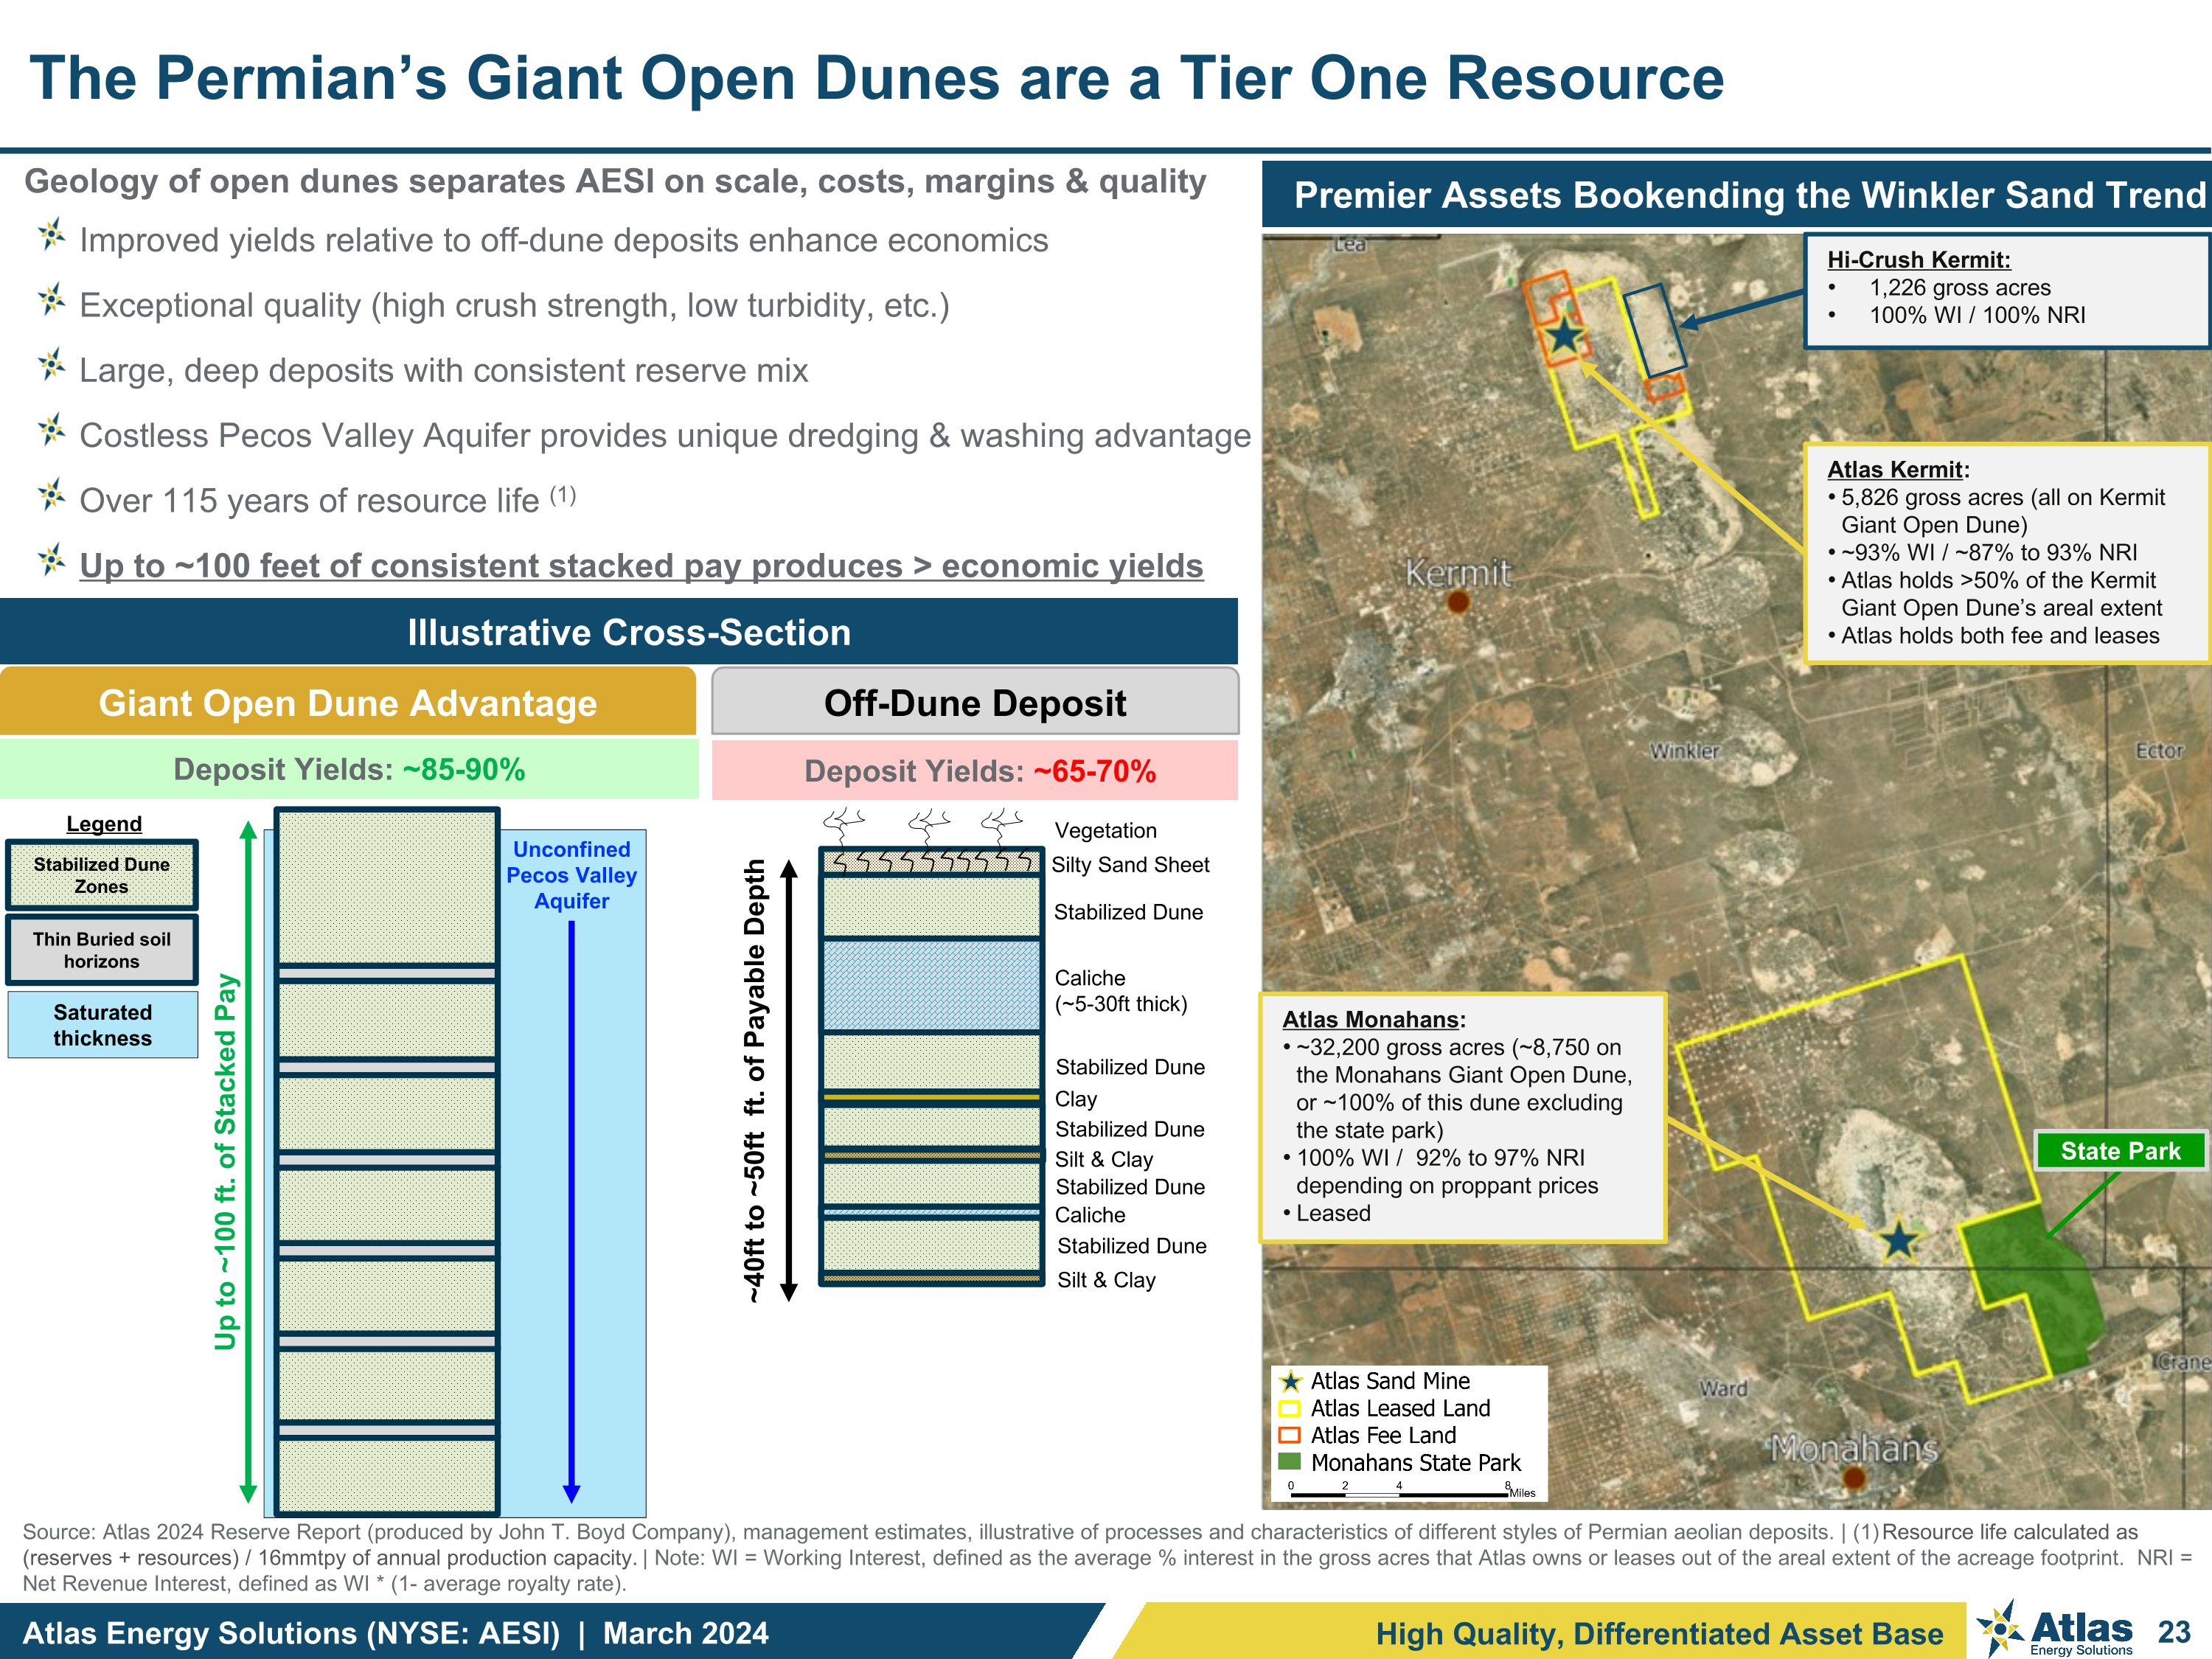
Task: Click the "Ector" county label on map
Action: [x=2159, y=750]
